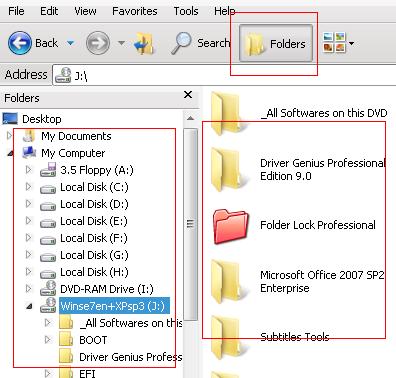Select Microsoft Office 2007 SP2 Enterprise label
This screenshot has height=378, width=396.
tap(322, 281)
